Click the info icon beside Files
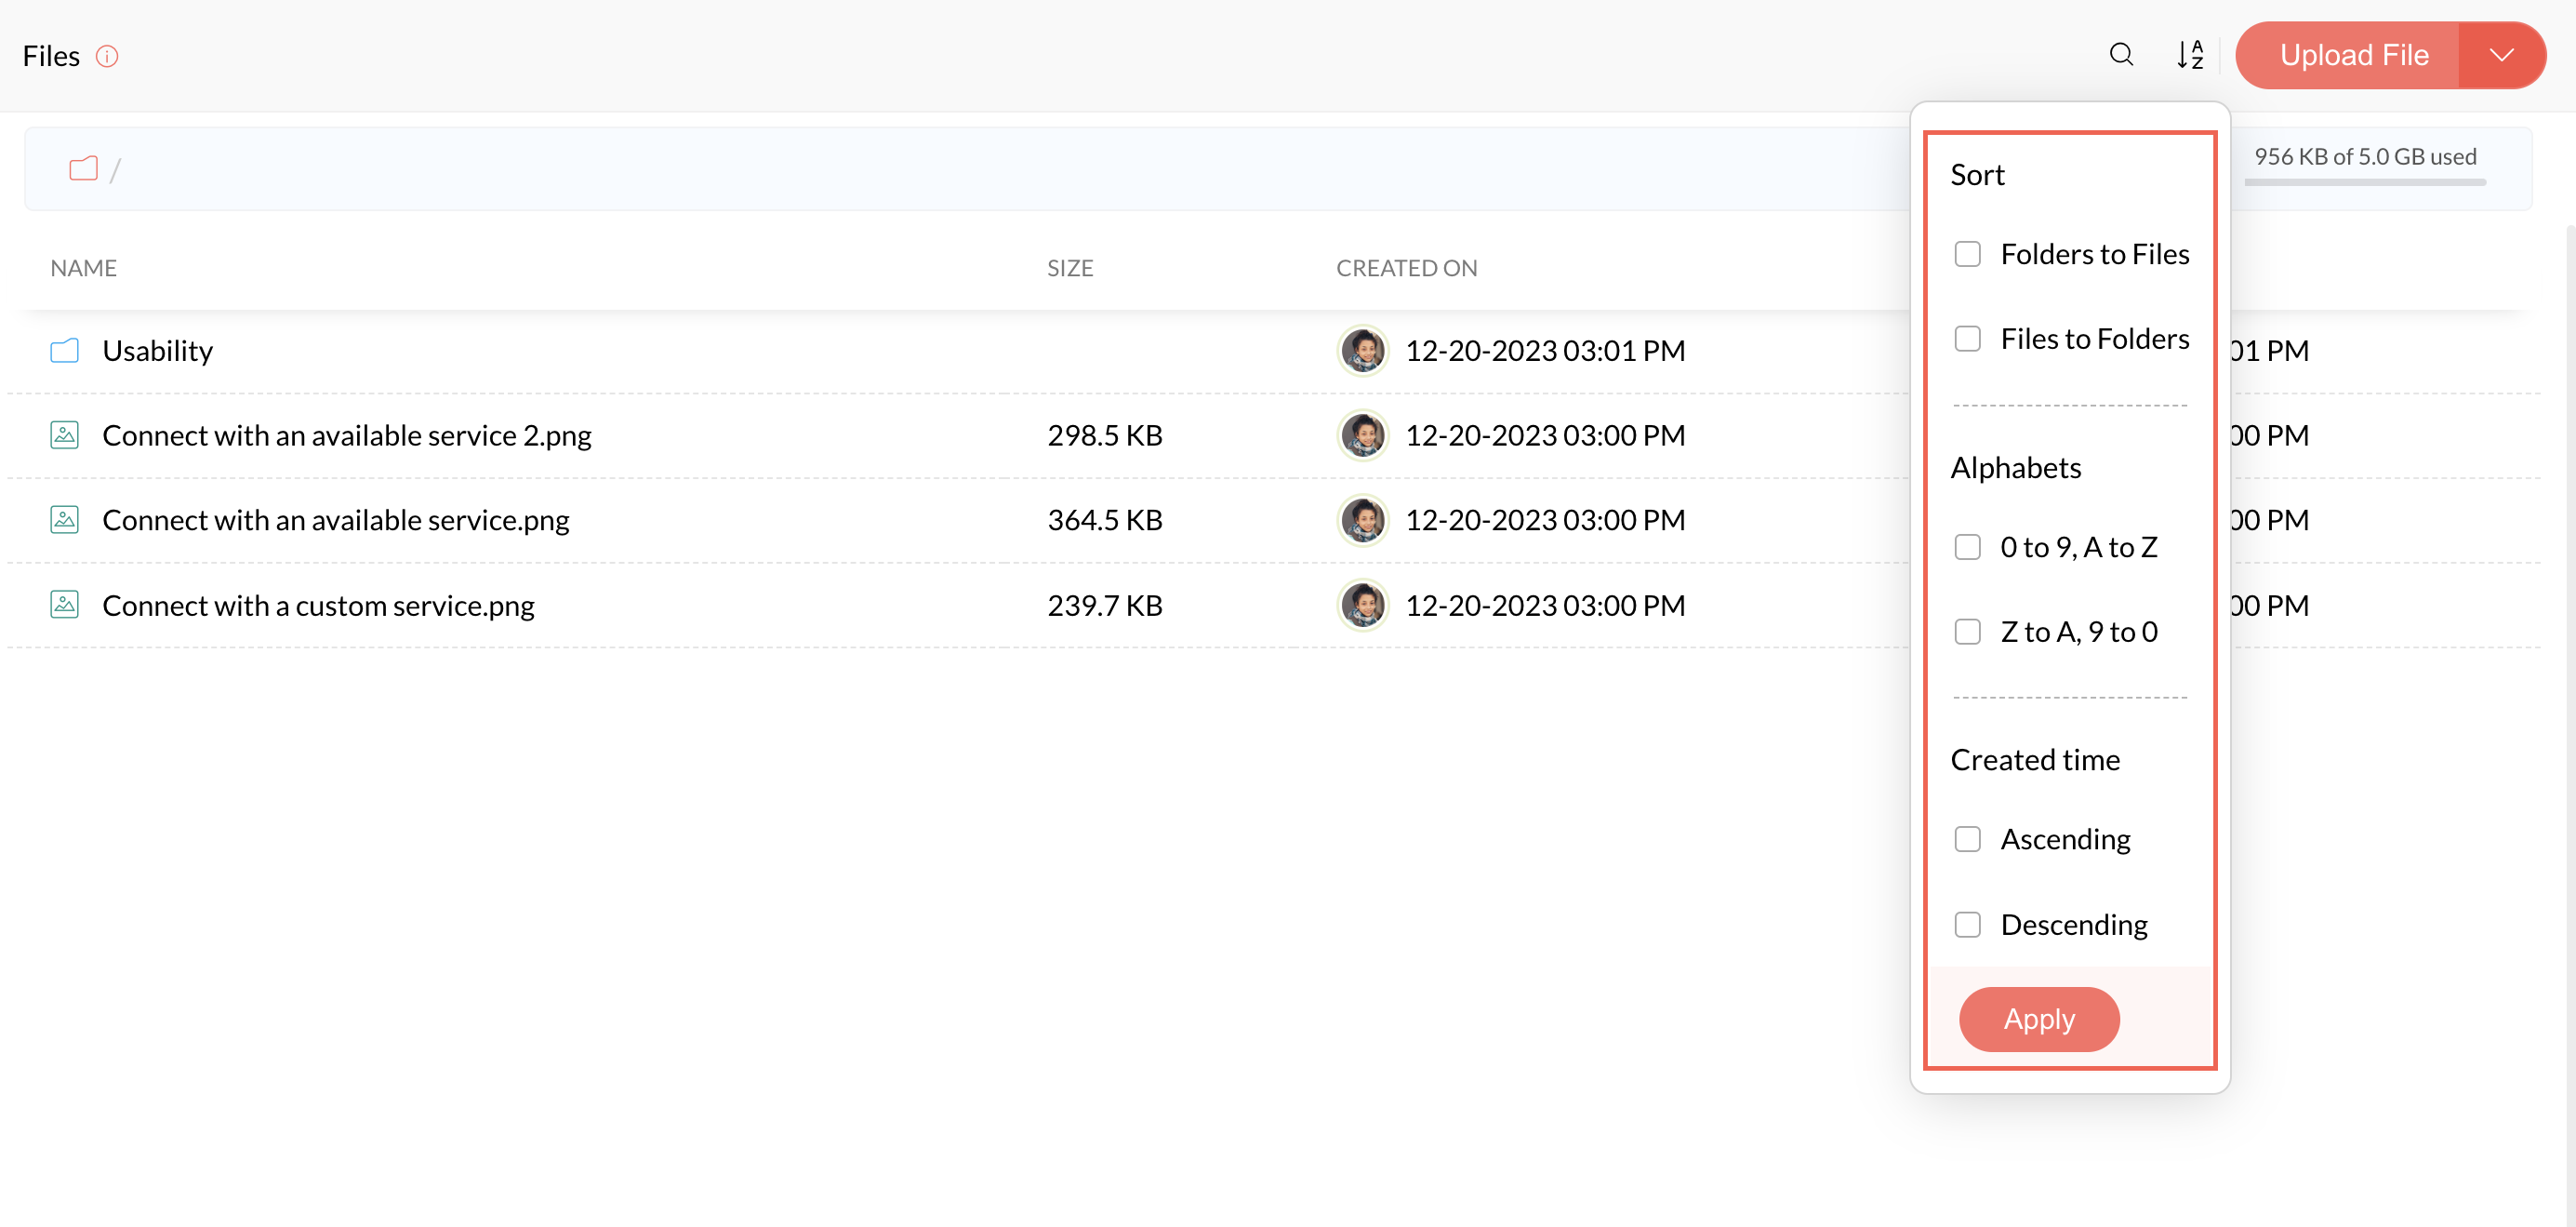 [107, 56]
